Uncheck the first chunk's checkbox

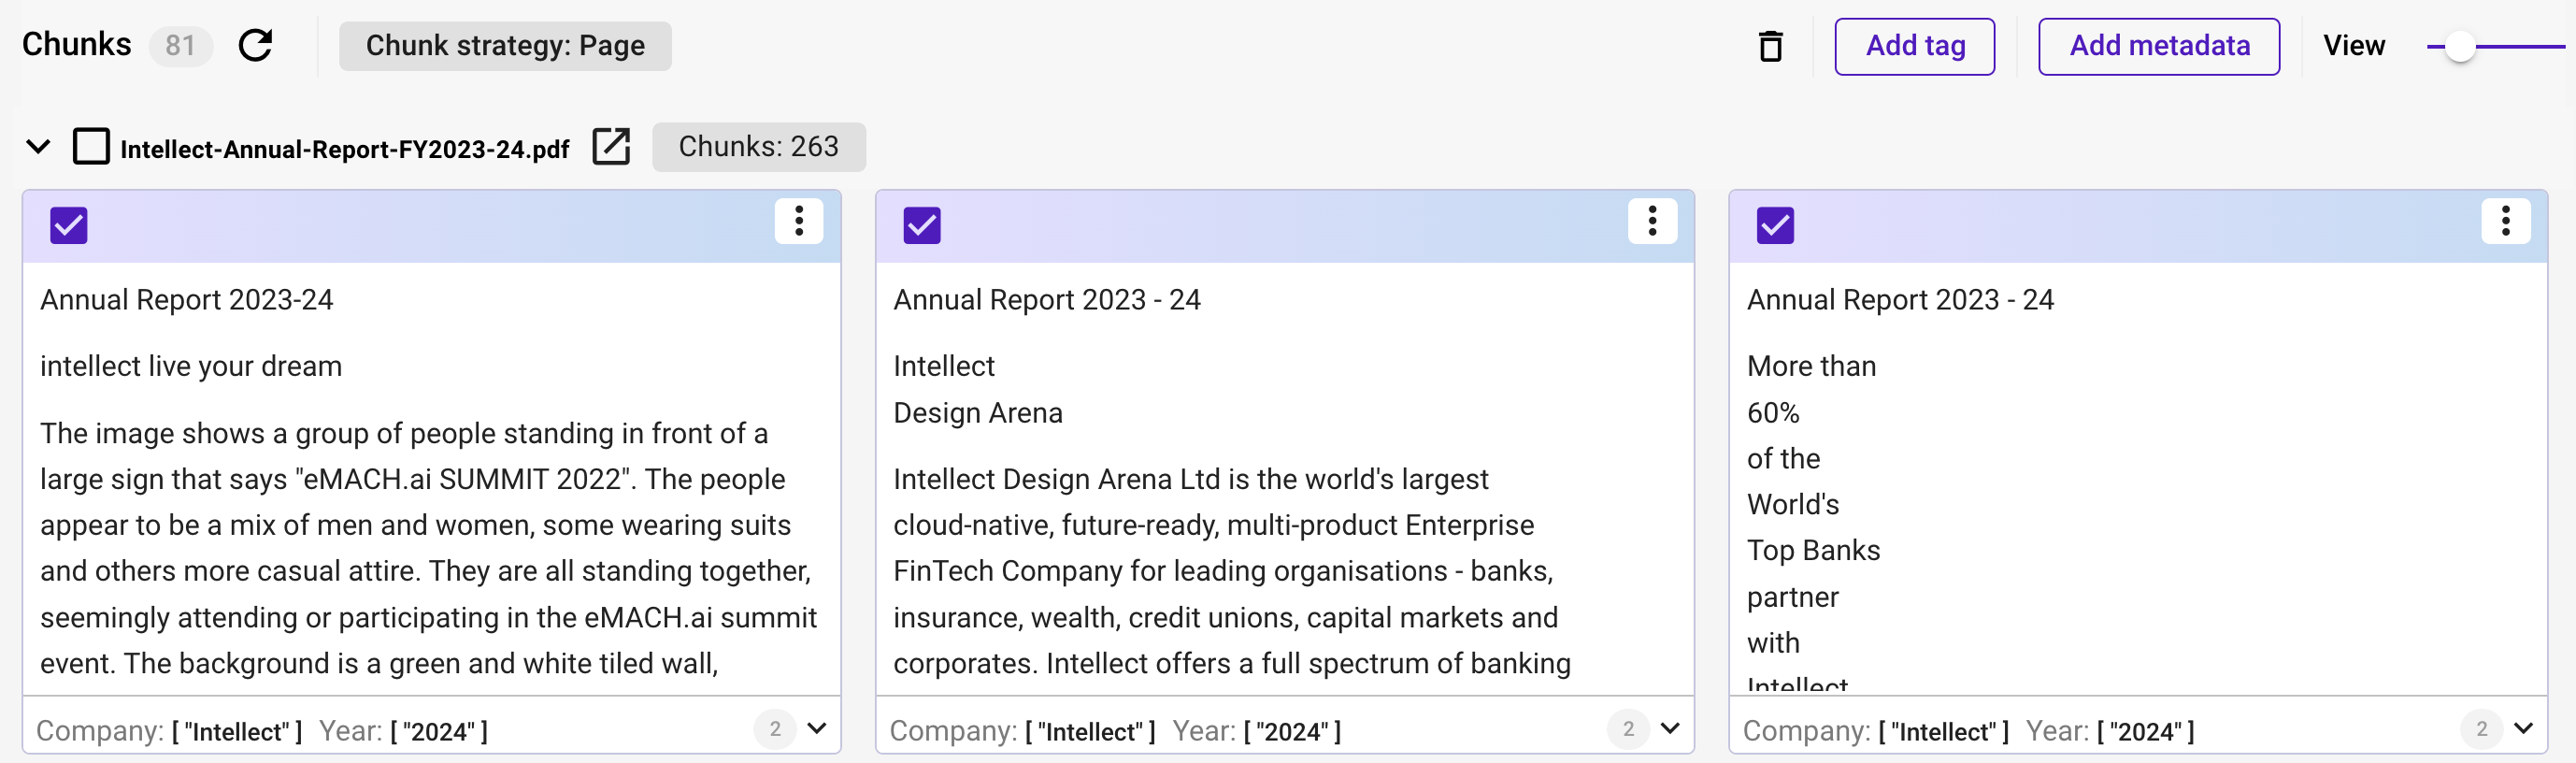69,225
